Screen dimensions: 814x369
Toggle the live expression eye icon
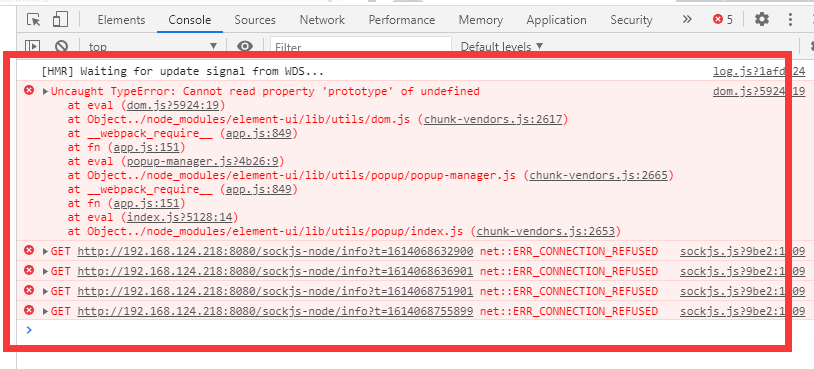[245, 46]
